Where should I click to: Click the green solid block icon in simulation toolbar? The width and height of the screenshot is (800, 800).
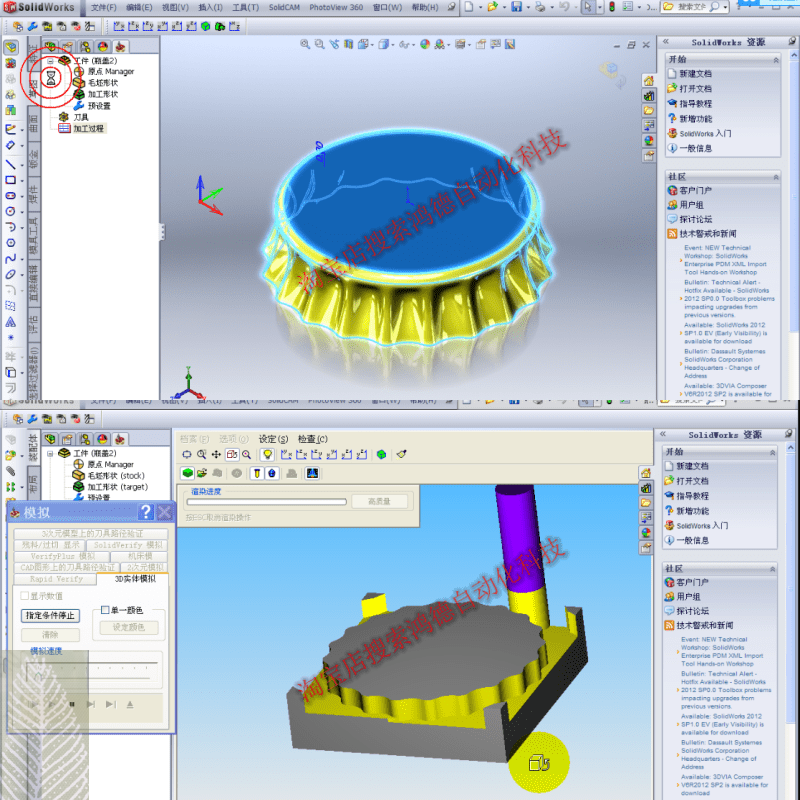click(188, 473)
